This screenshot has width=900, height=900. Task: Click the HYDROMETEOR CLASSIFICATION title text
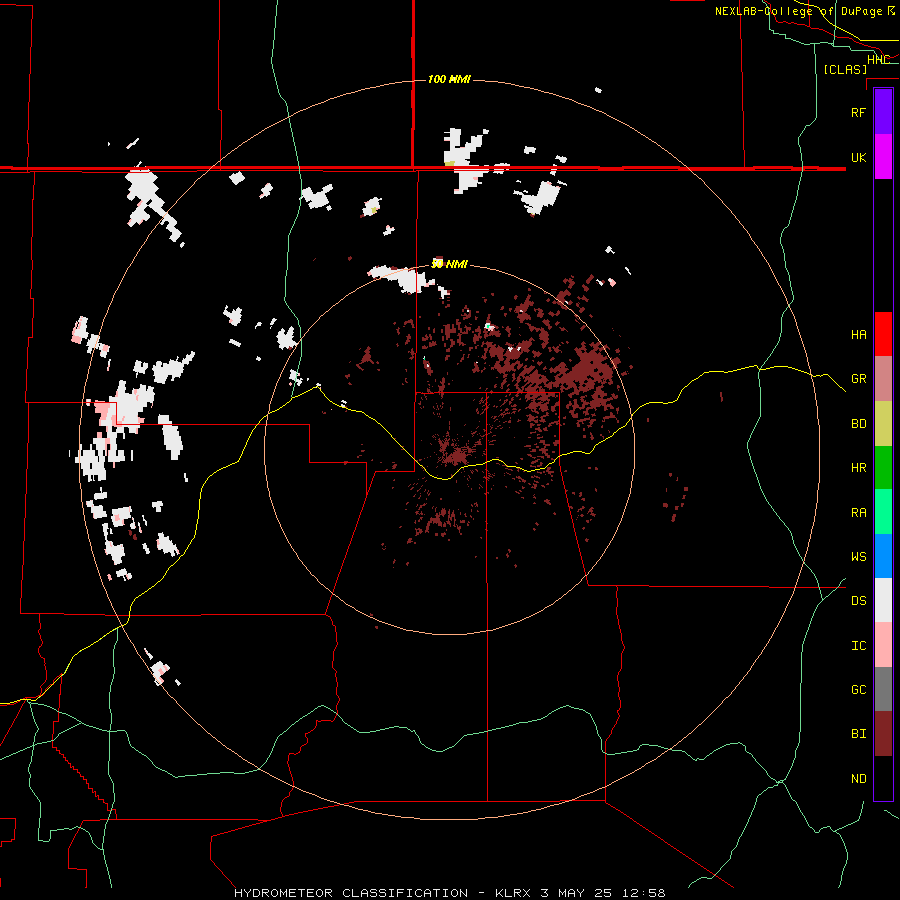[x=351, y=893]
